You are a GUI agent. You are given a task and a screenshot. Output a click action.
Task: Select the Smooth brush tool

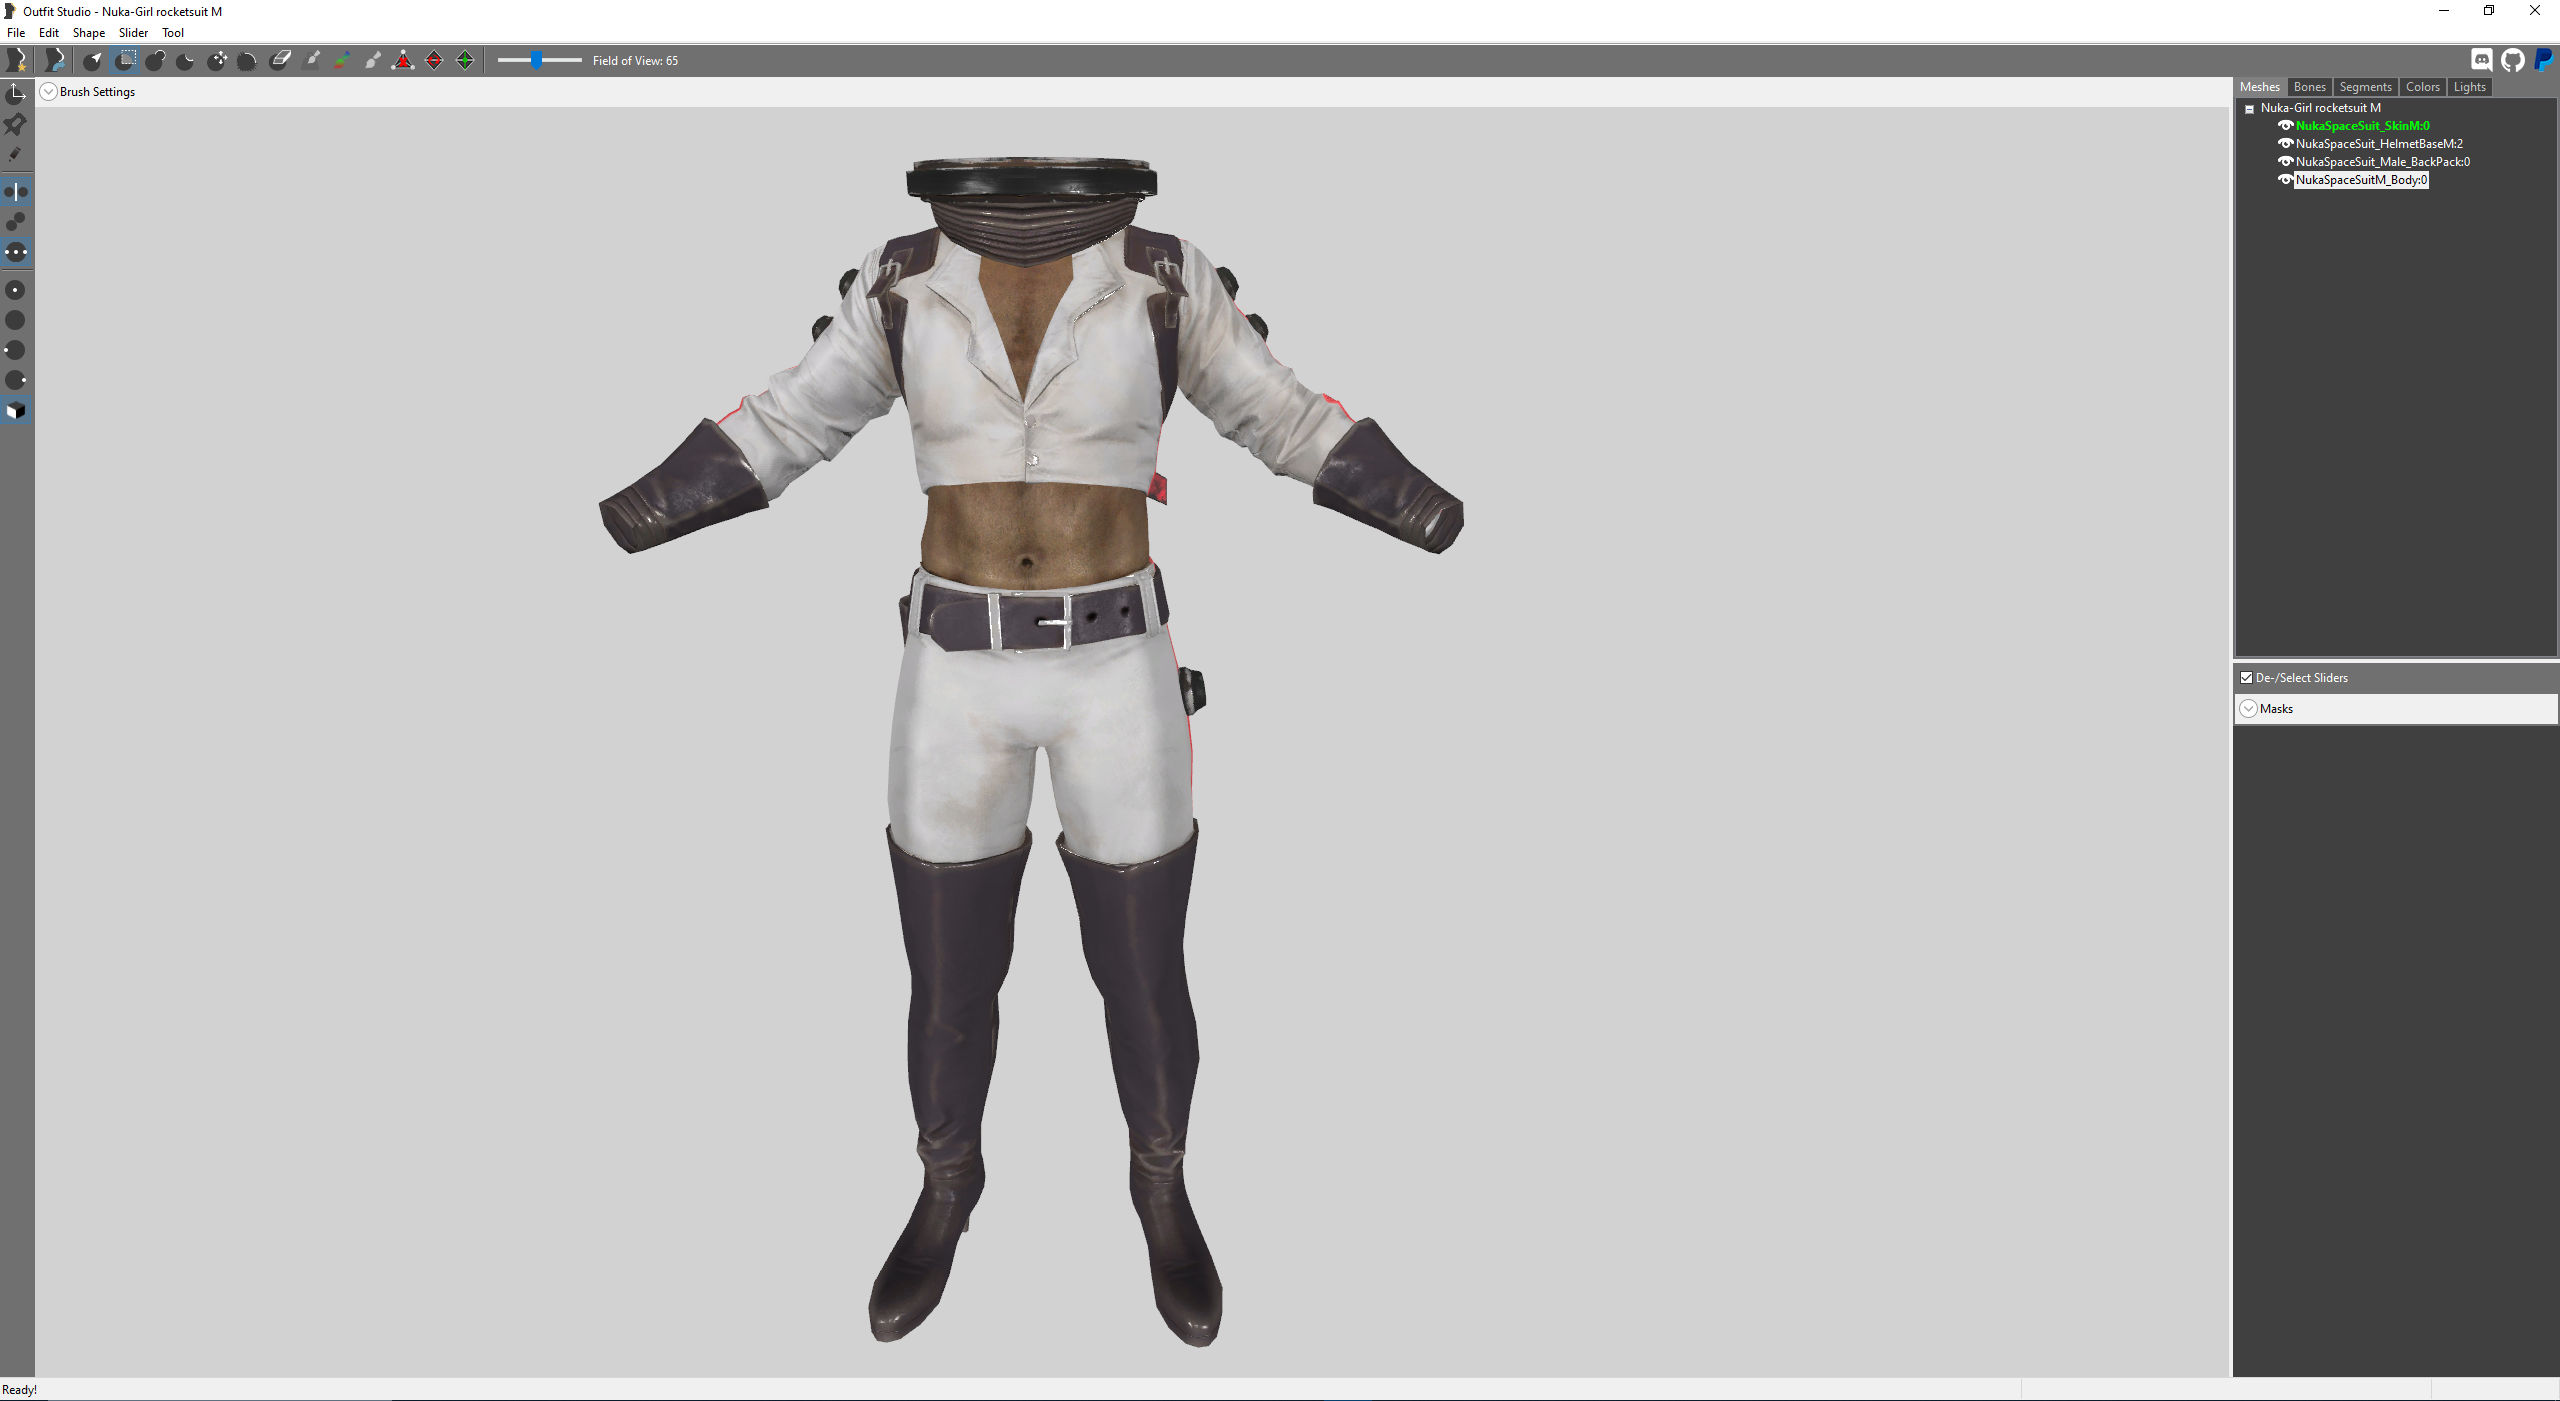(x=248, y=61)
